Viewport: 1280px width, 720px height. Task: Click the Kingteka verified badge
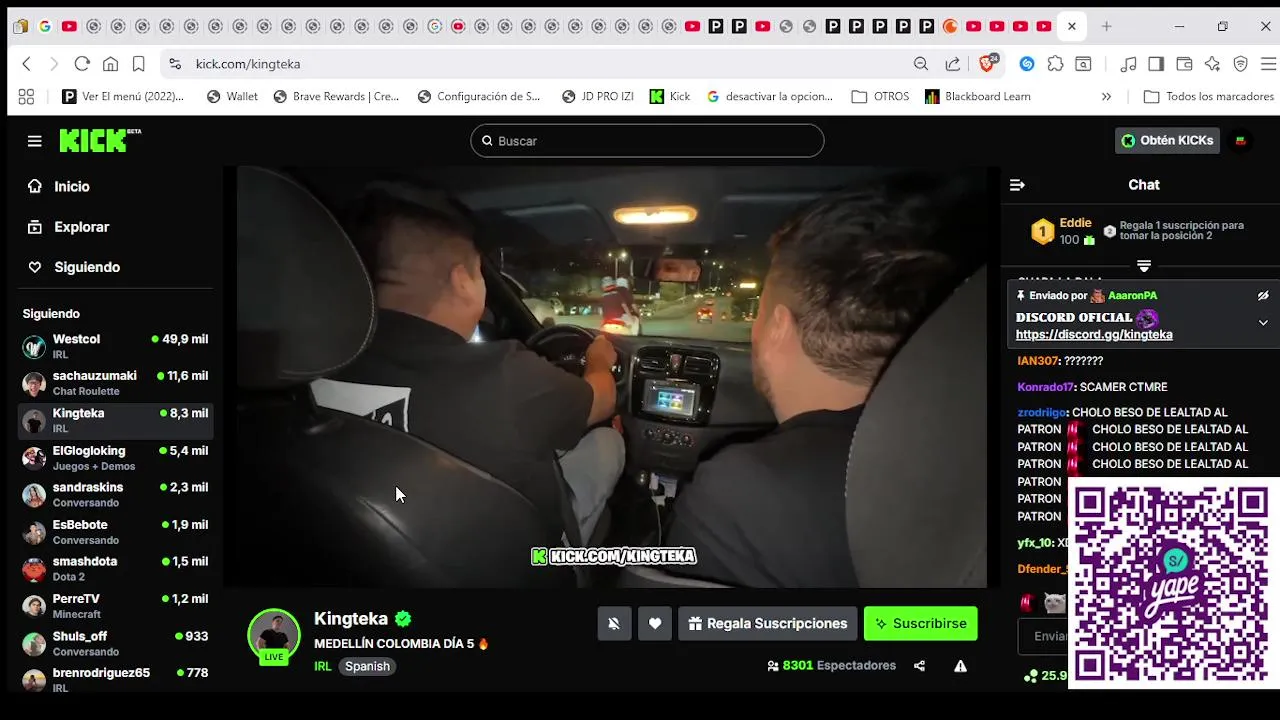pos(403,619)
